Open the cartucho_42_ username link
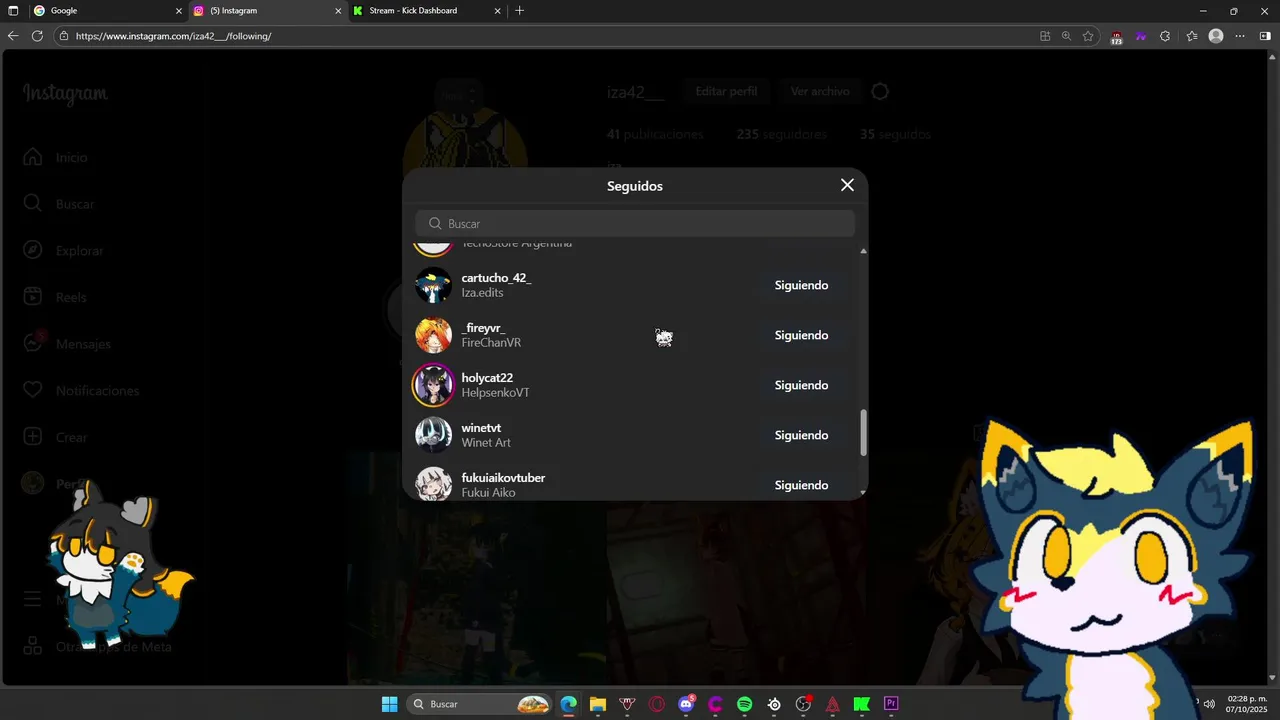Image resolution: width=1280 pixels, height=720 pixels. [496, 278]
